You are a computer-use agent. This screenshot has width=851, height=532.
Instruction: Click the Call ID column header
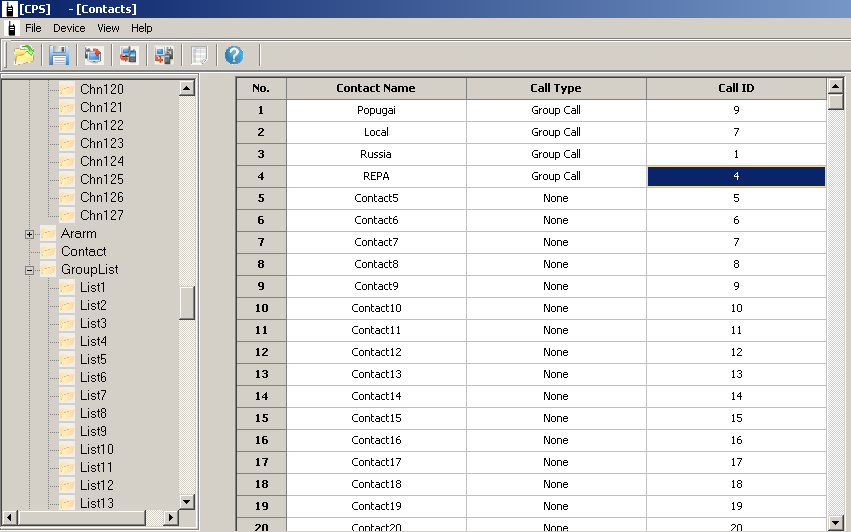(736, 88)
